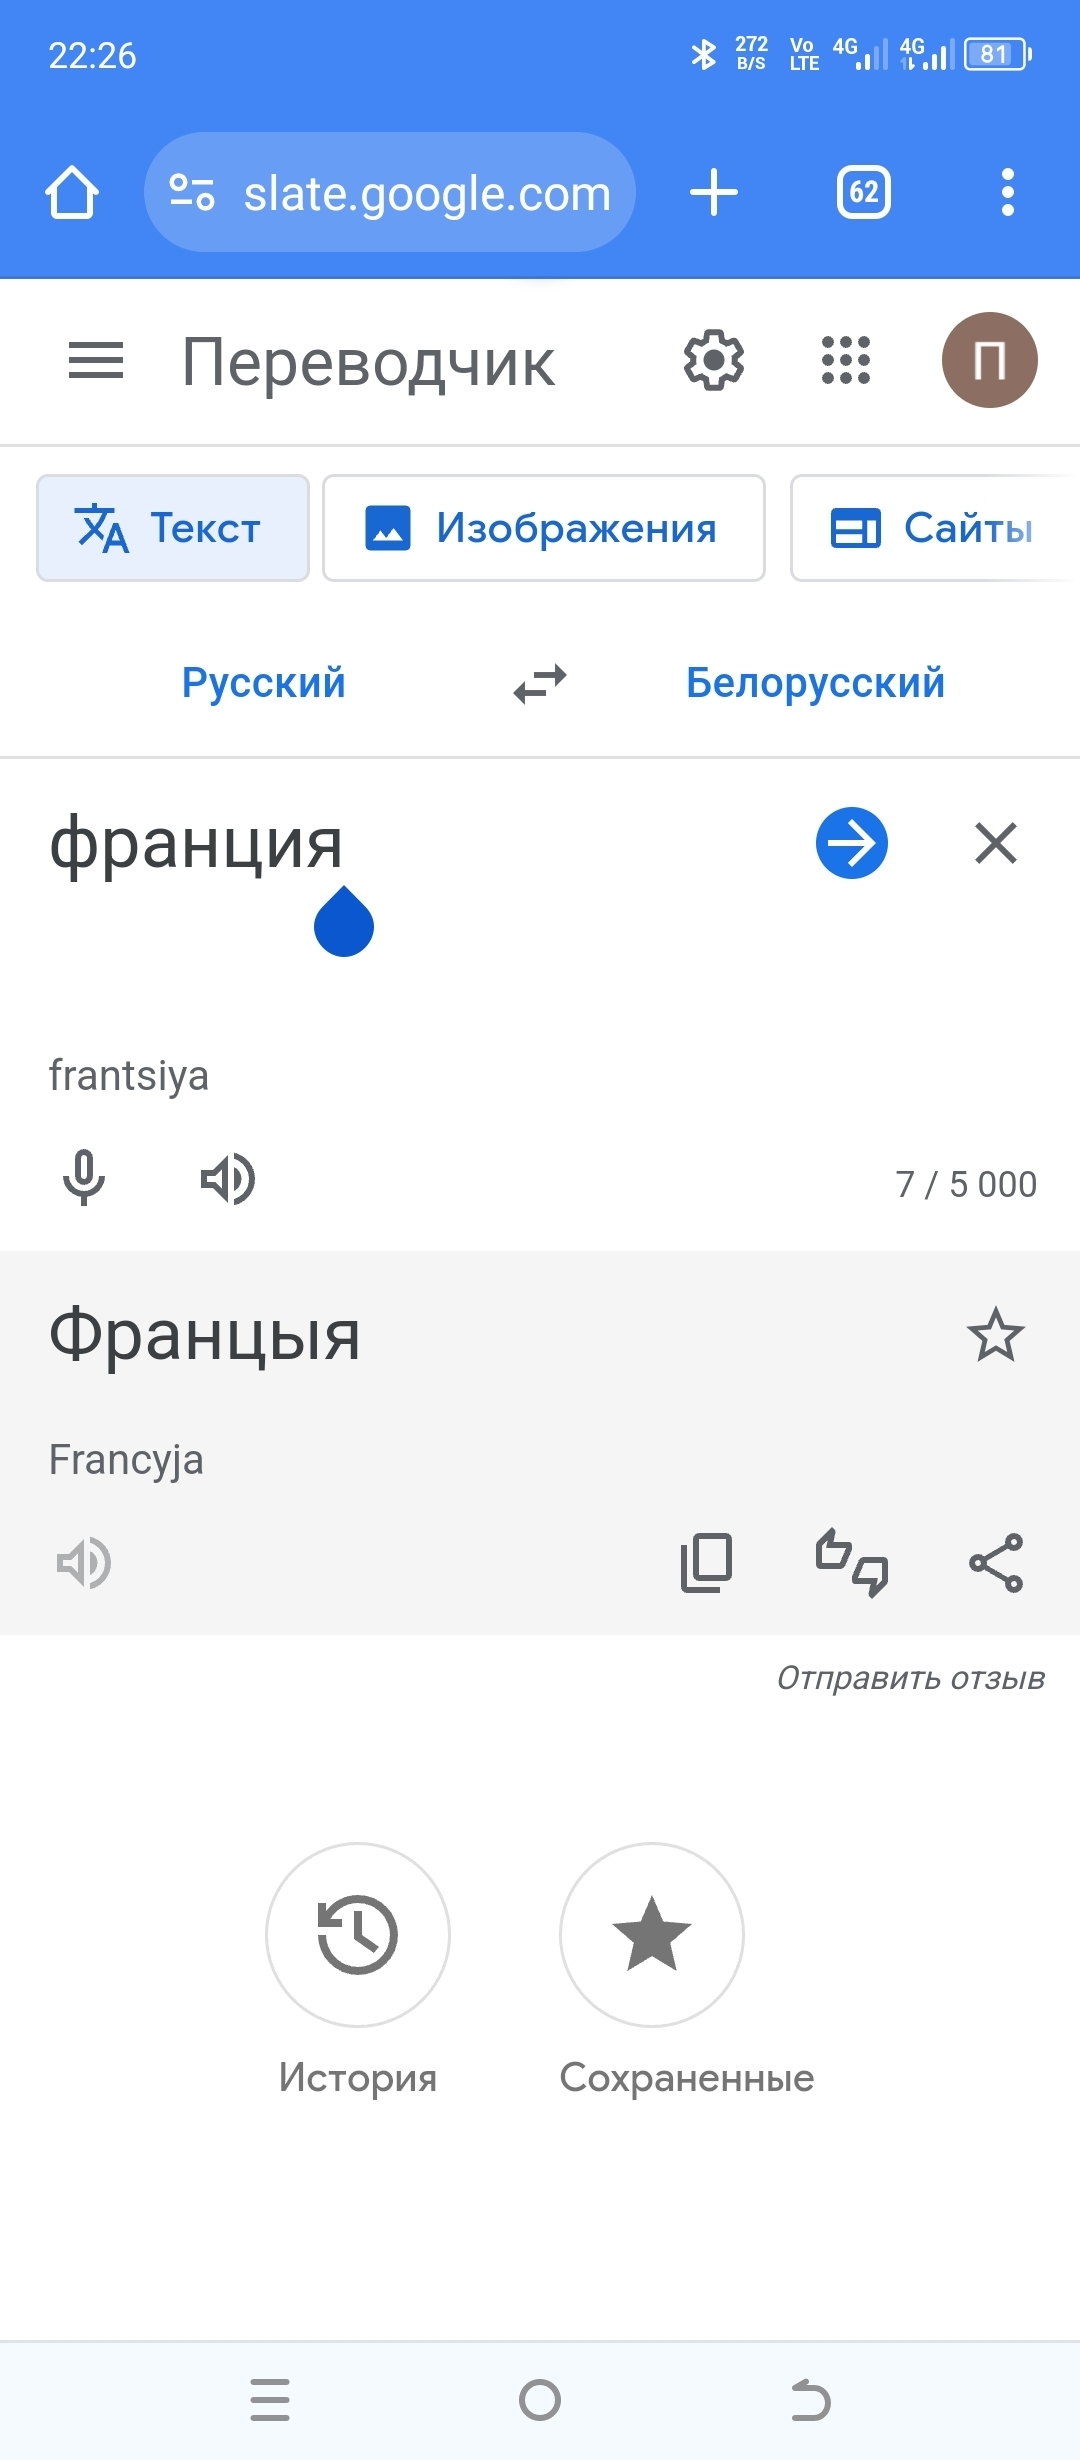Open the Русский source language selector
Screen dimensions: 1080x2460
tap(263, 684)
